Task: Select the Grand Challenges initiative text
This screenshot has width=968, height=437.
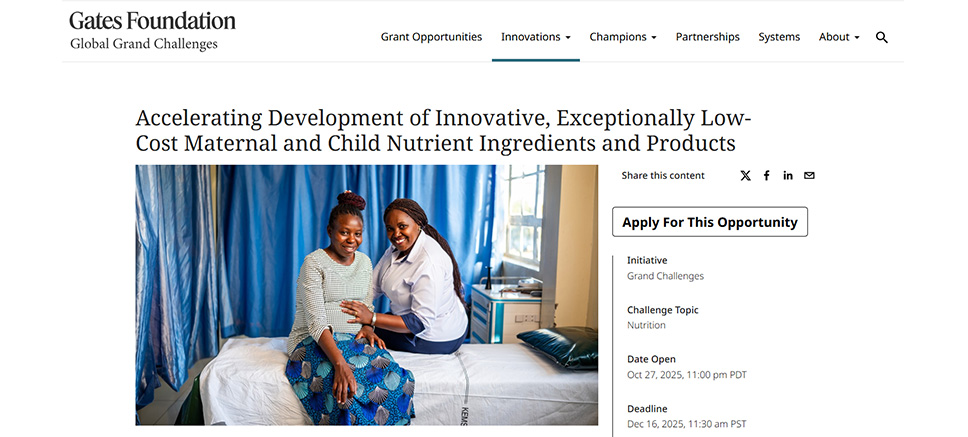Action: click(665, 276)
